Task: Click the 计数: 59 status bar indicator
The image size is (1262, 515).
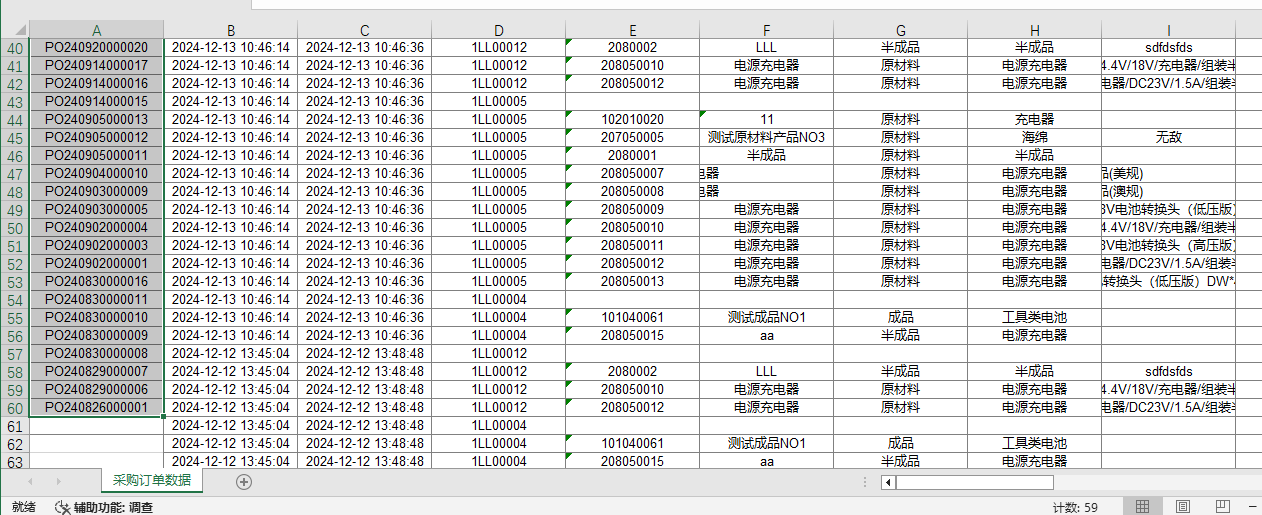Action: (x=1075, y=507)
